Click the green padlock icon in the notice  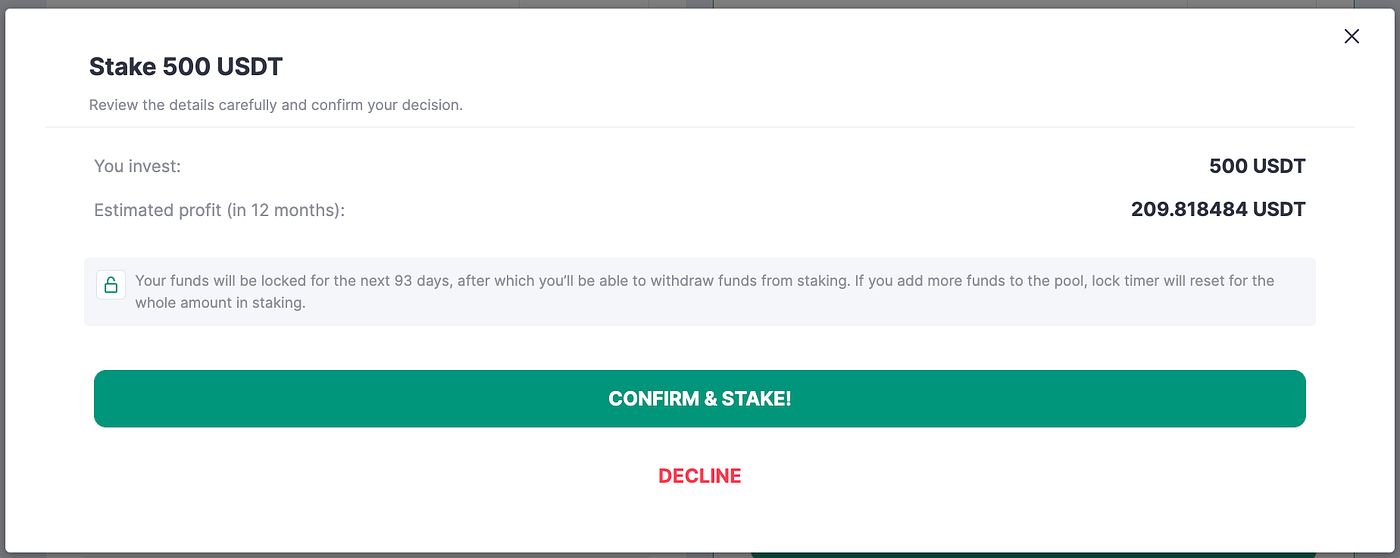click(x=111, y=285)
